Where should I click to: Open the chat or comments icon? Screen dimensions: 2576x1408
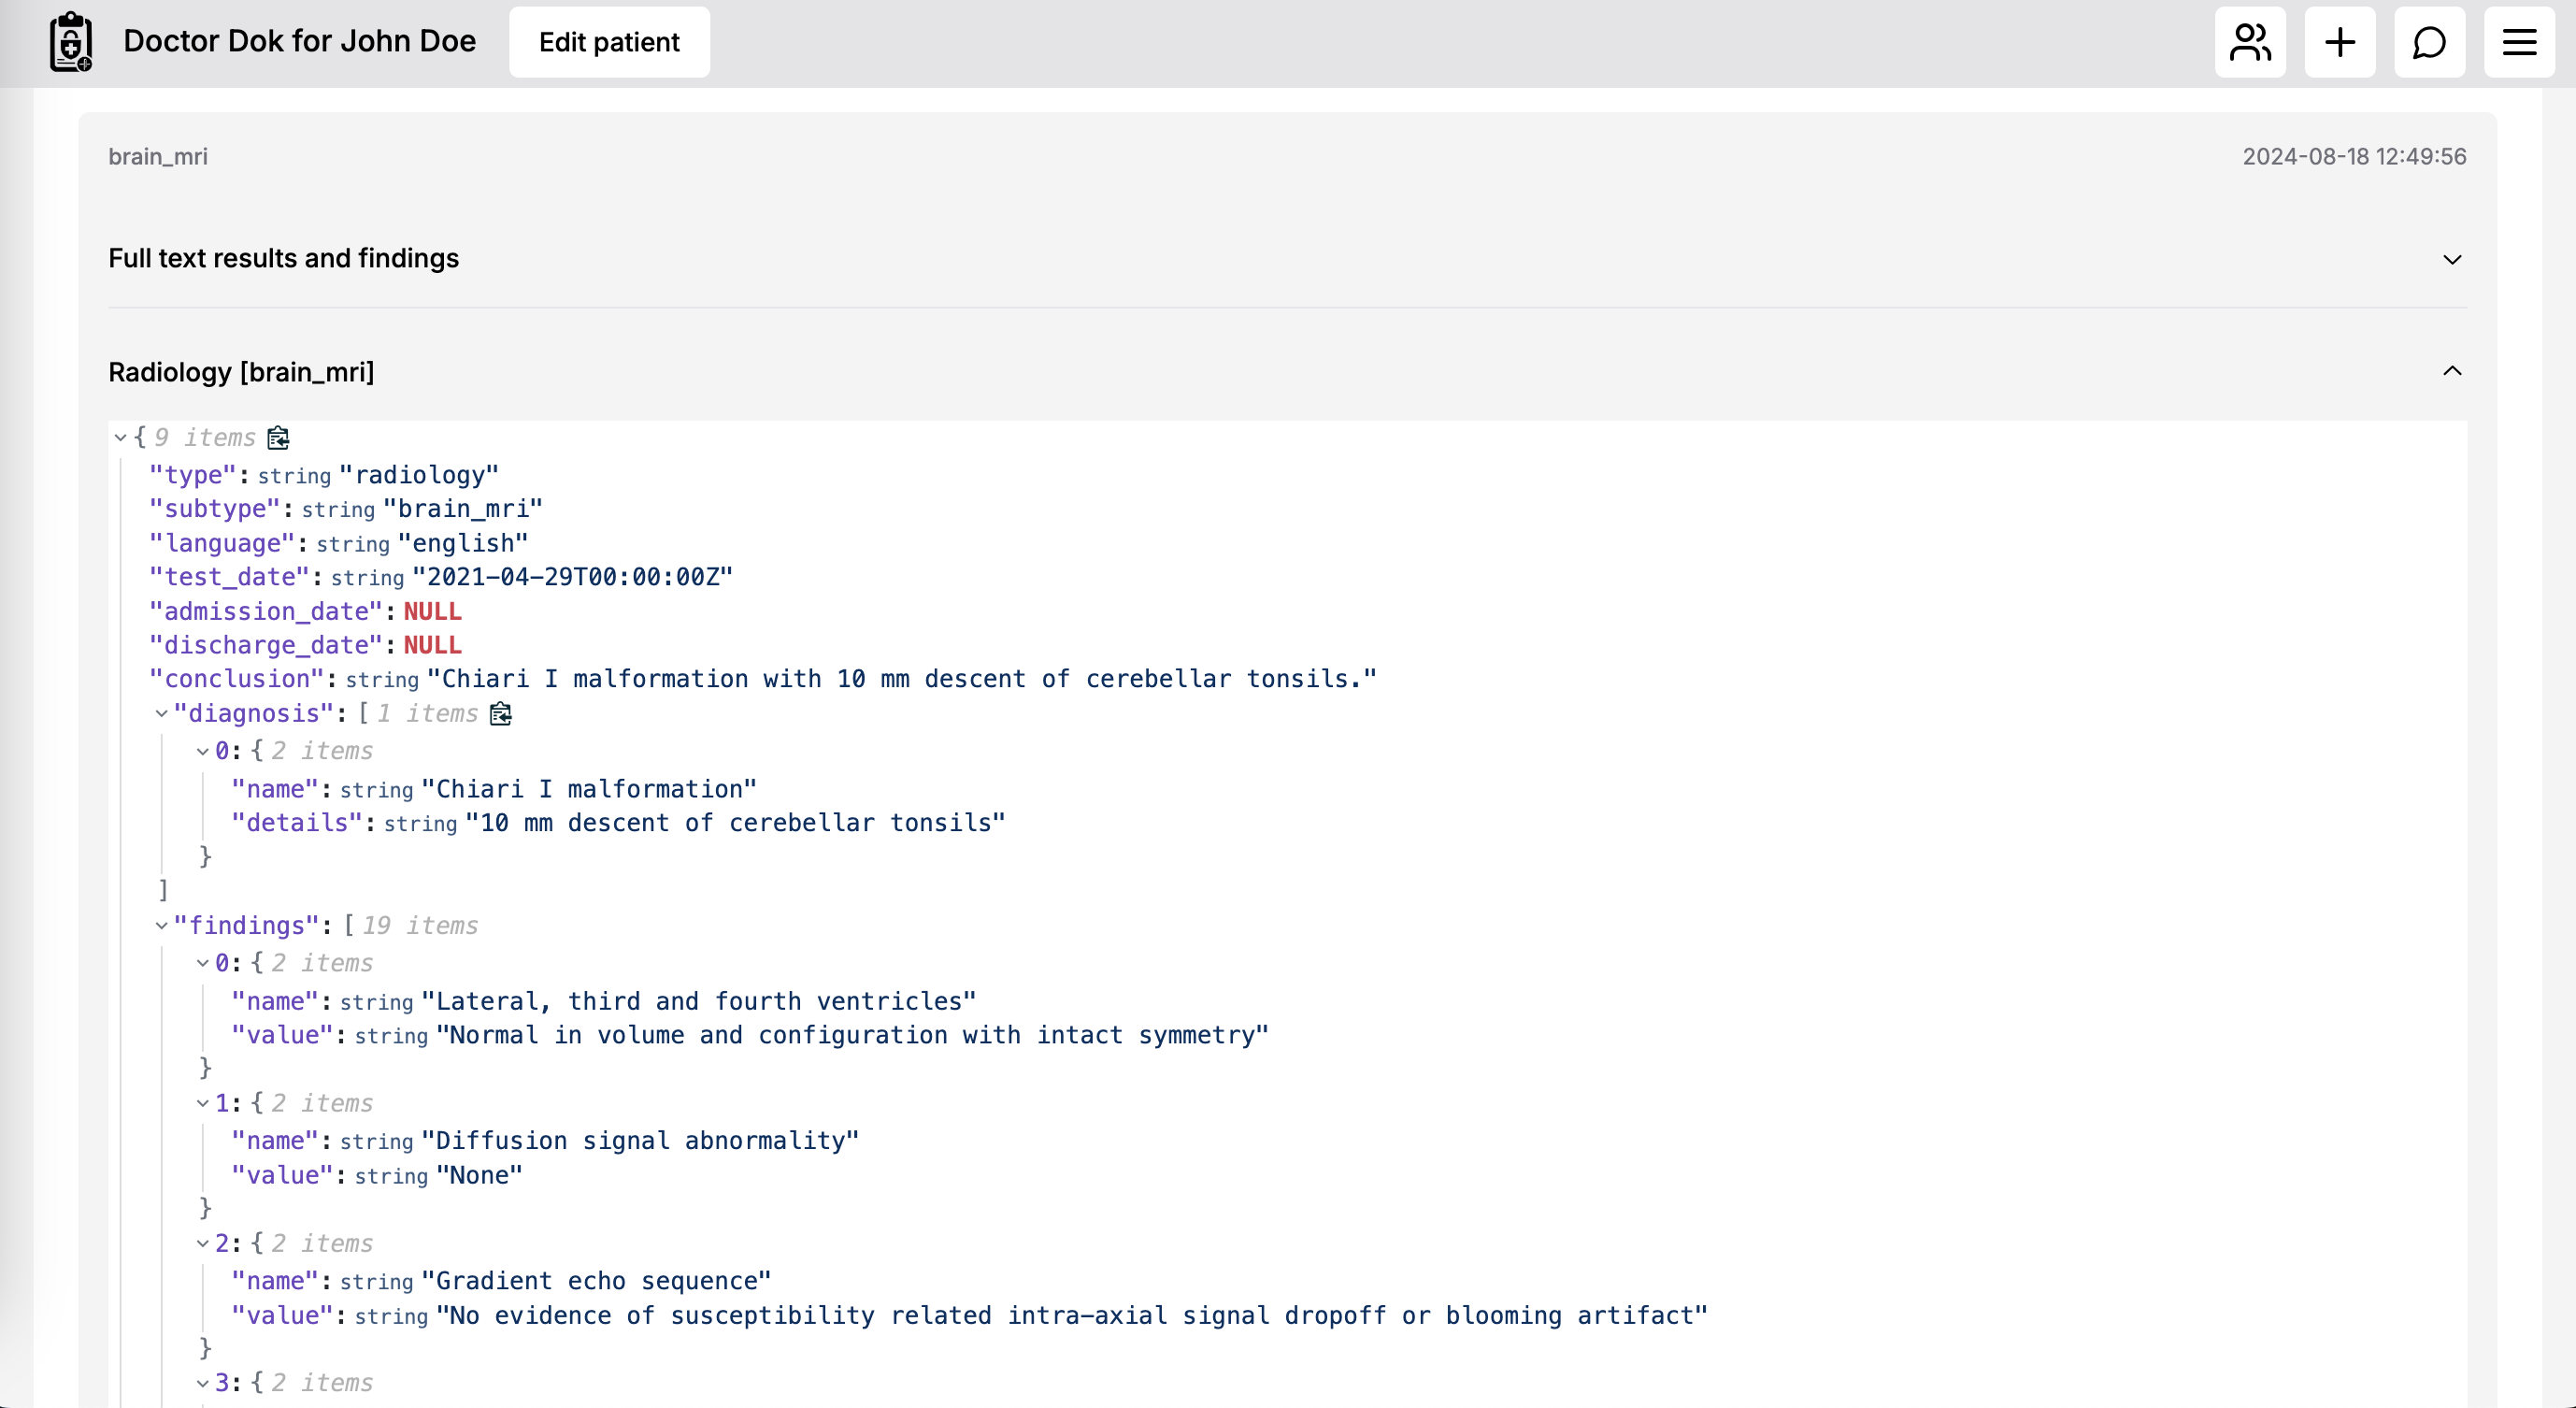coord(2428,42)
